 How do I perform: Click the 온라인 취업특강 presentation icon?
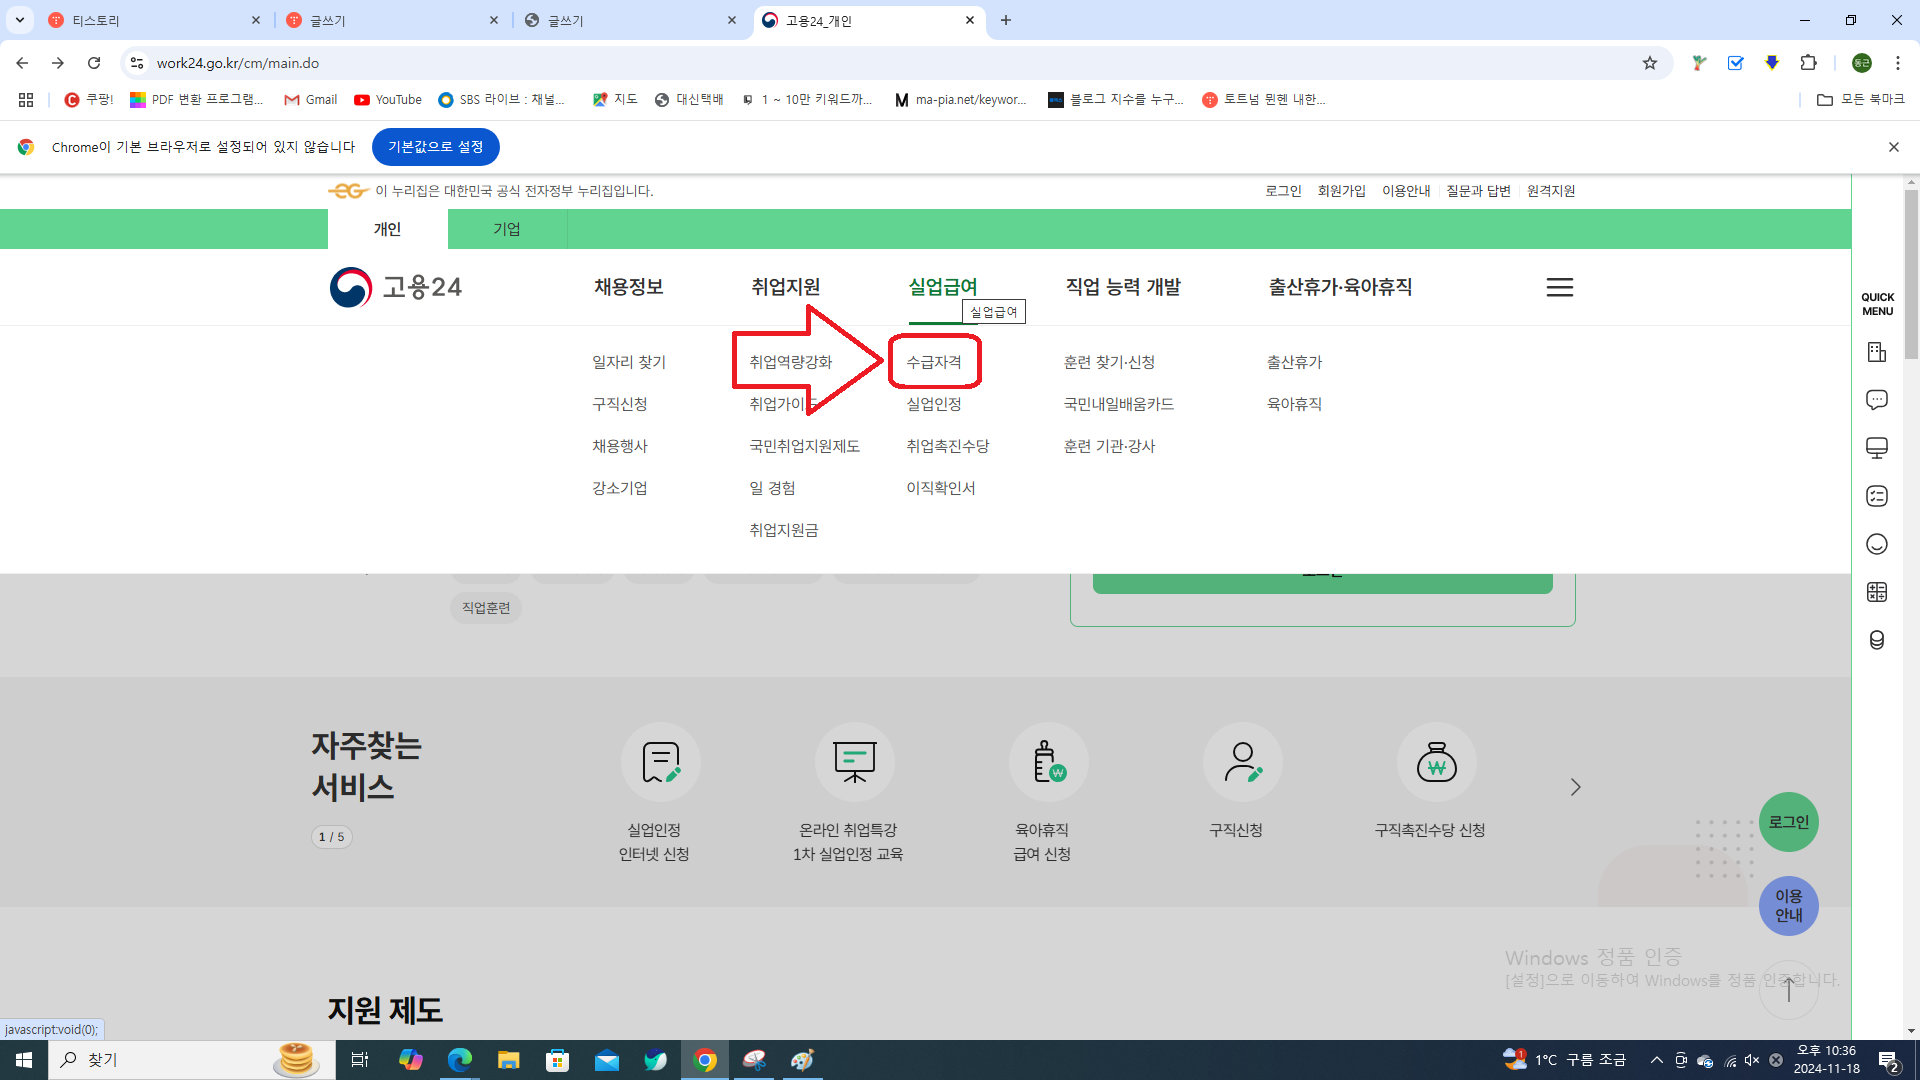854,762
